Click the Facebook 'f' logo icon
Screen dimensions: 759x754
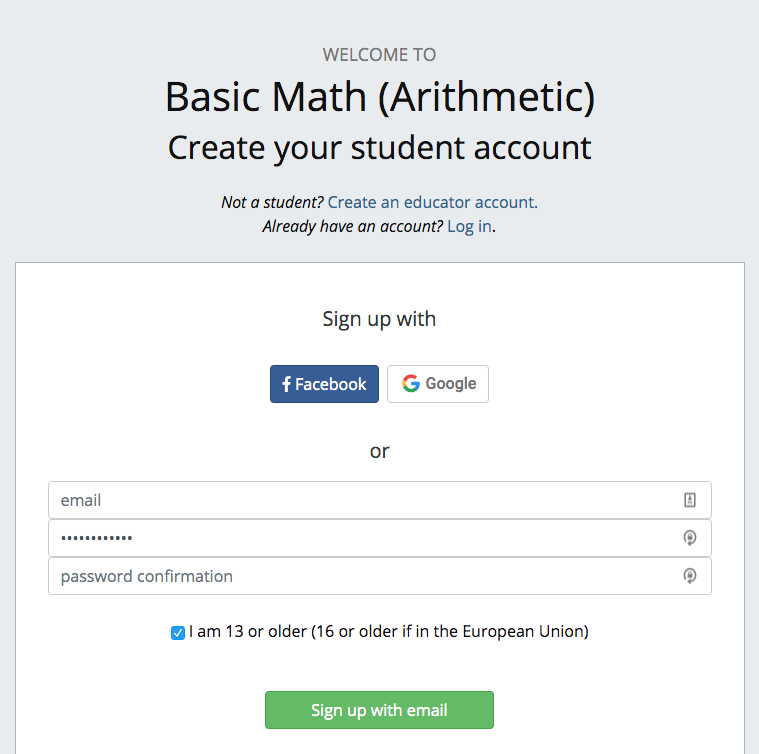pos(286,384)
